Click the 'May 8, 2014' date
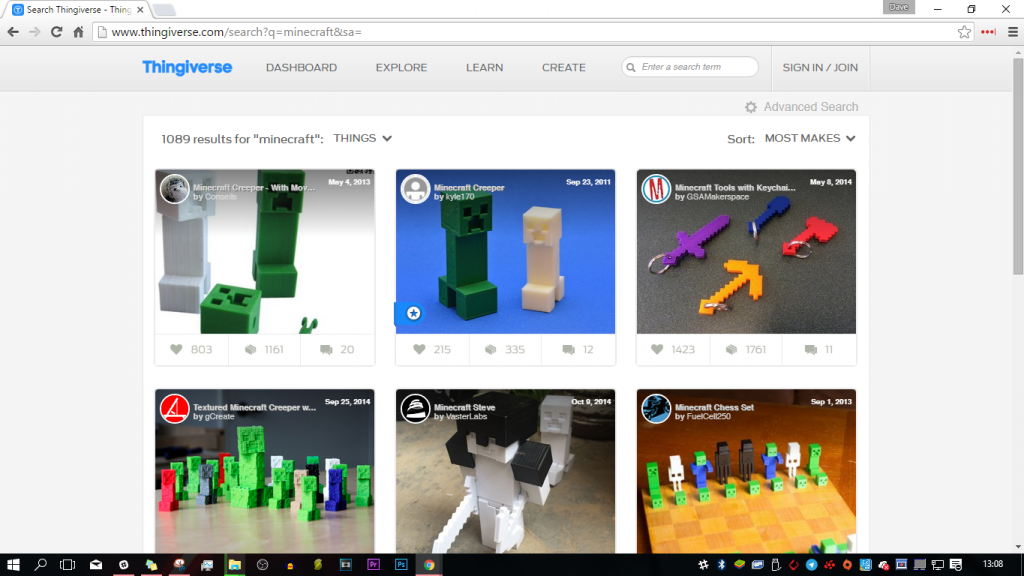 tap(831, 182)
